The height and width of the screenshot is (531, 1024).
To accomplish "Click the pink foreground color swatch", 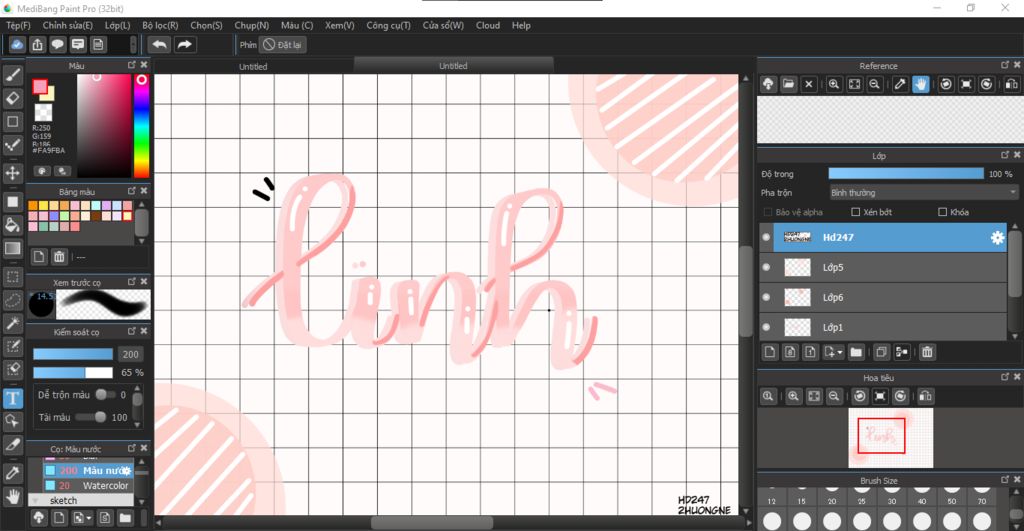I will (40, 87).
